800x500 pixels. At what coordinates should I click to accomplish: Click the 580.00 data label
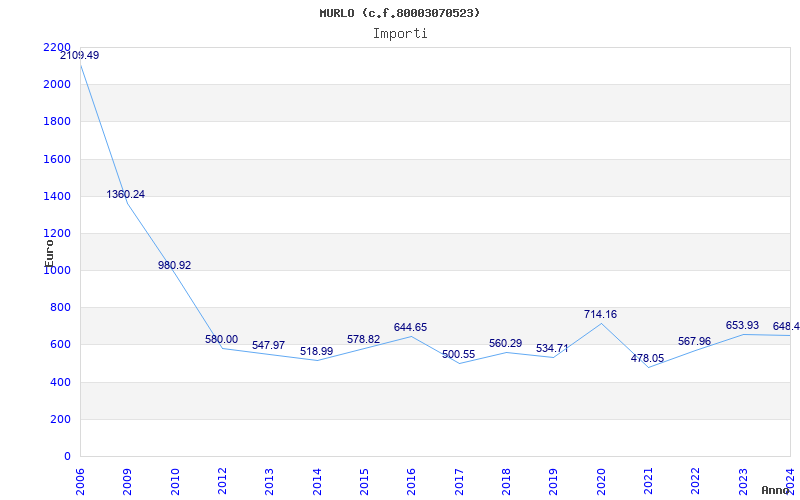coord(221,340)
